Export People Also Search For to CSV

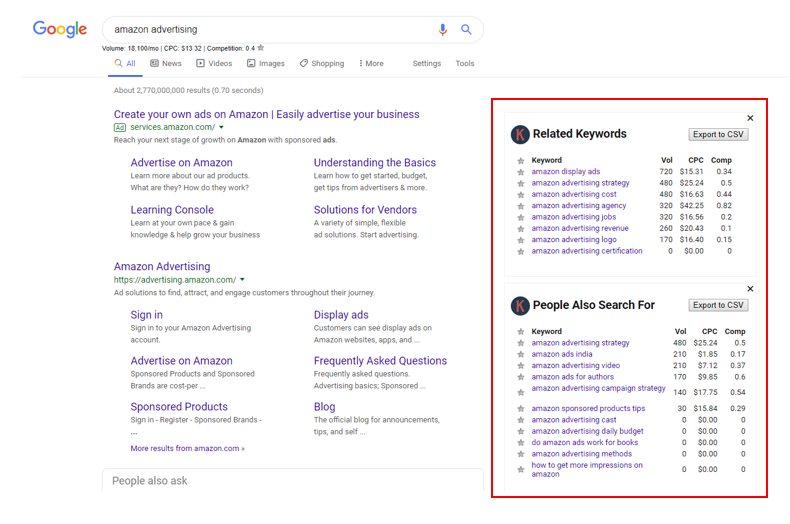718,305
